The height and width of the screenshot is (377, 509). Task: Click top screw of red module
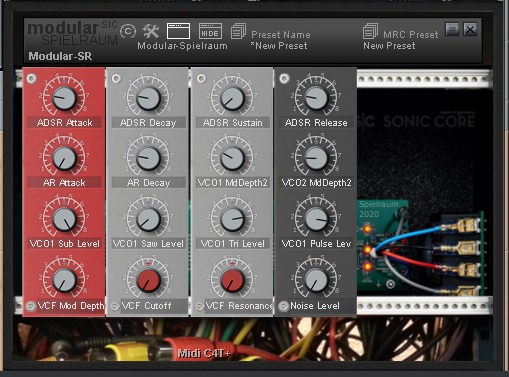click(31, 78)
